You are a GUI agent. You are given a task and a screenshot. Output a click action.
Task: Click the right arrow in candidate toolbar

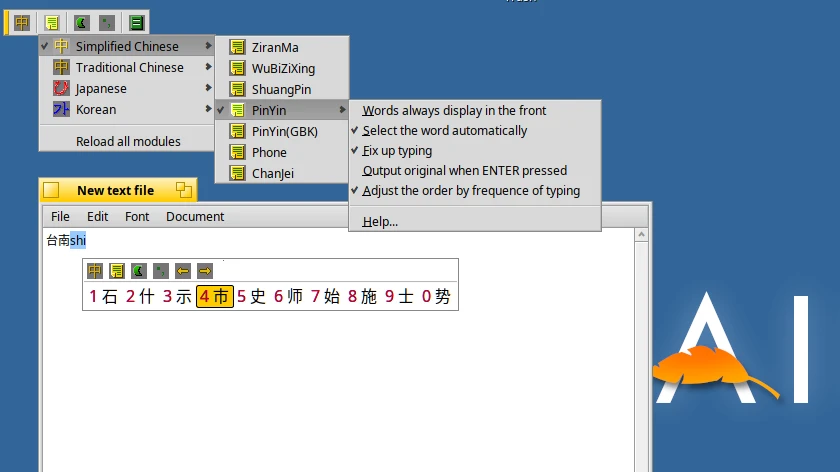click(204, 270)
